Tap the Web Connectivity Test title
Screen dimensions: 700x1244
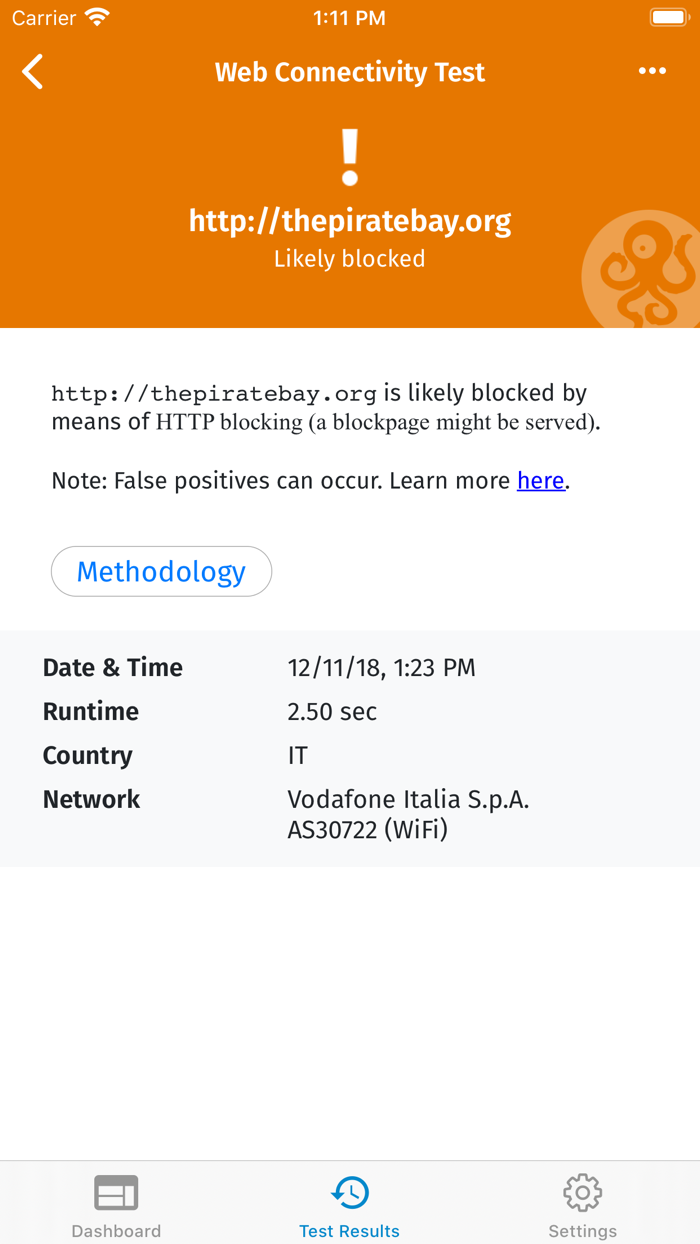349,71
